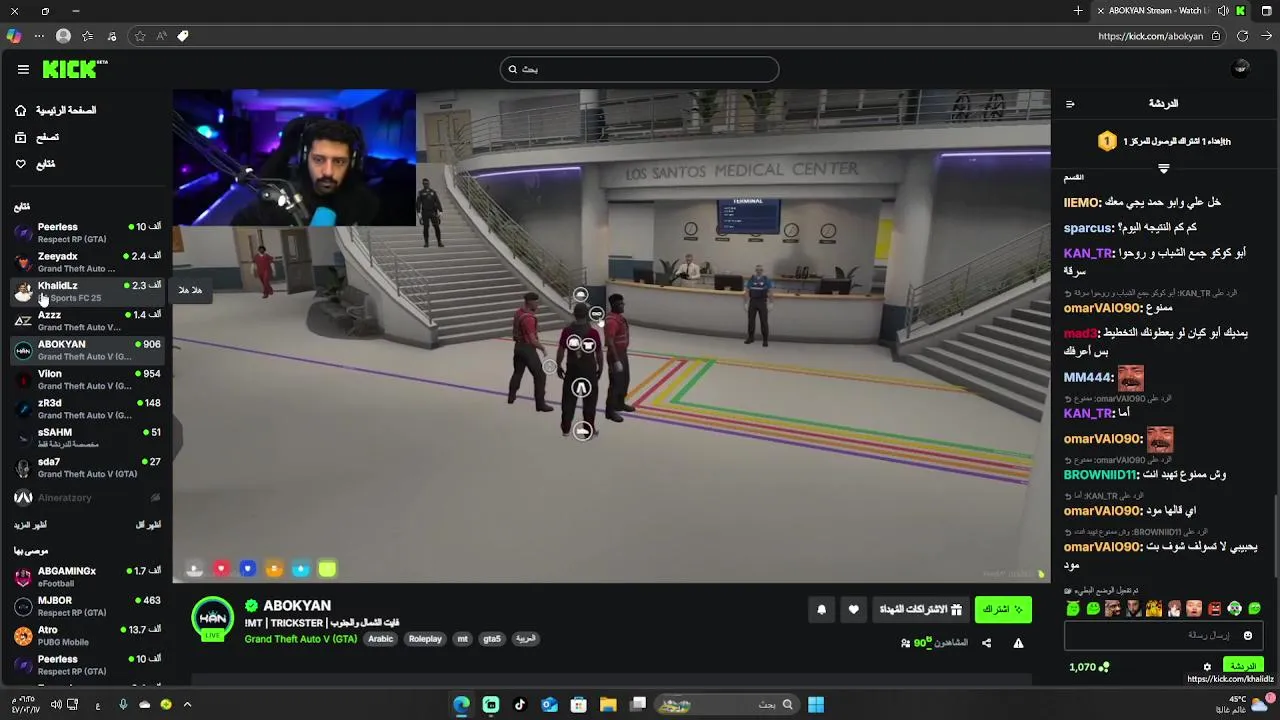Screen dimensions: 1280x720
Task: Open File Explorer in taskbar
Action: (608, 705)
